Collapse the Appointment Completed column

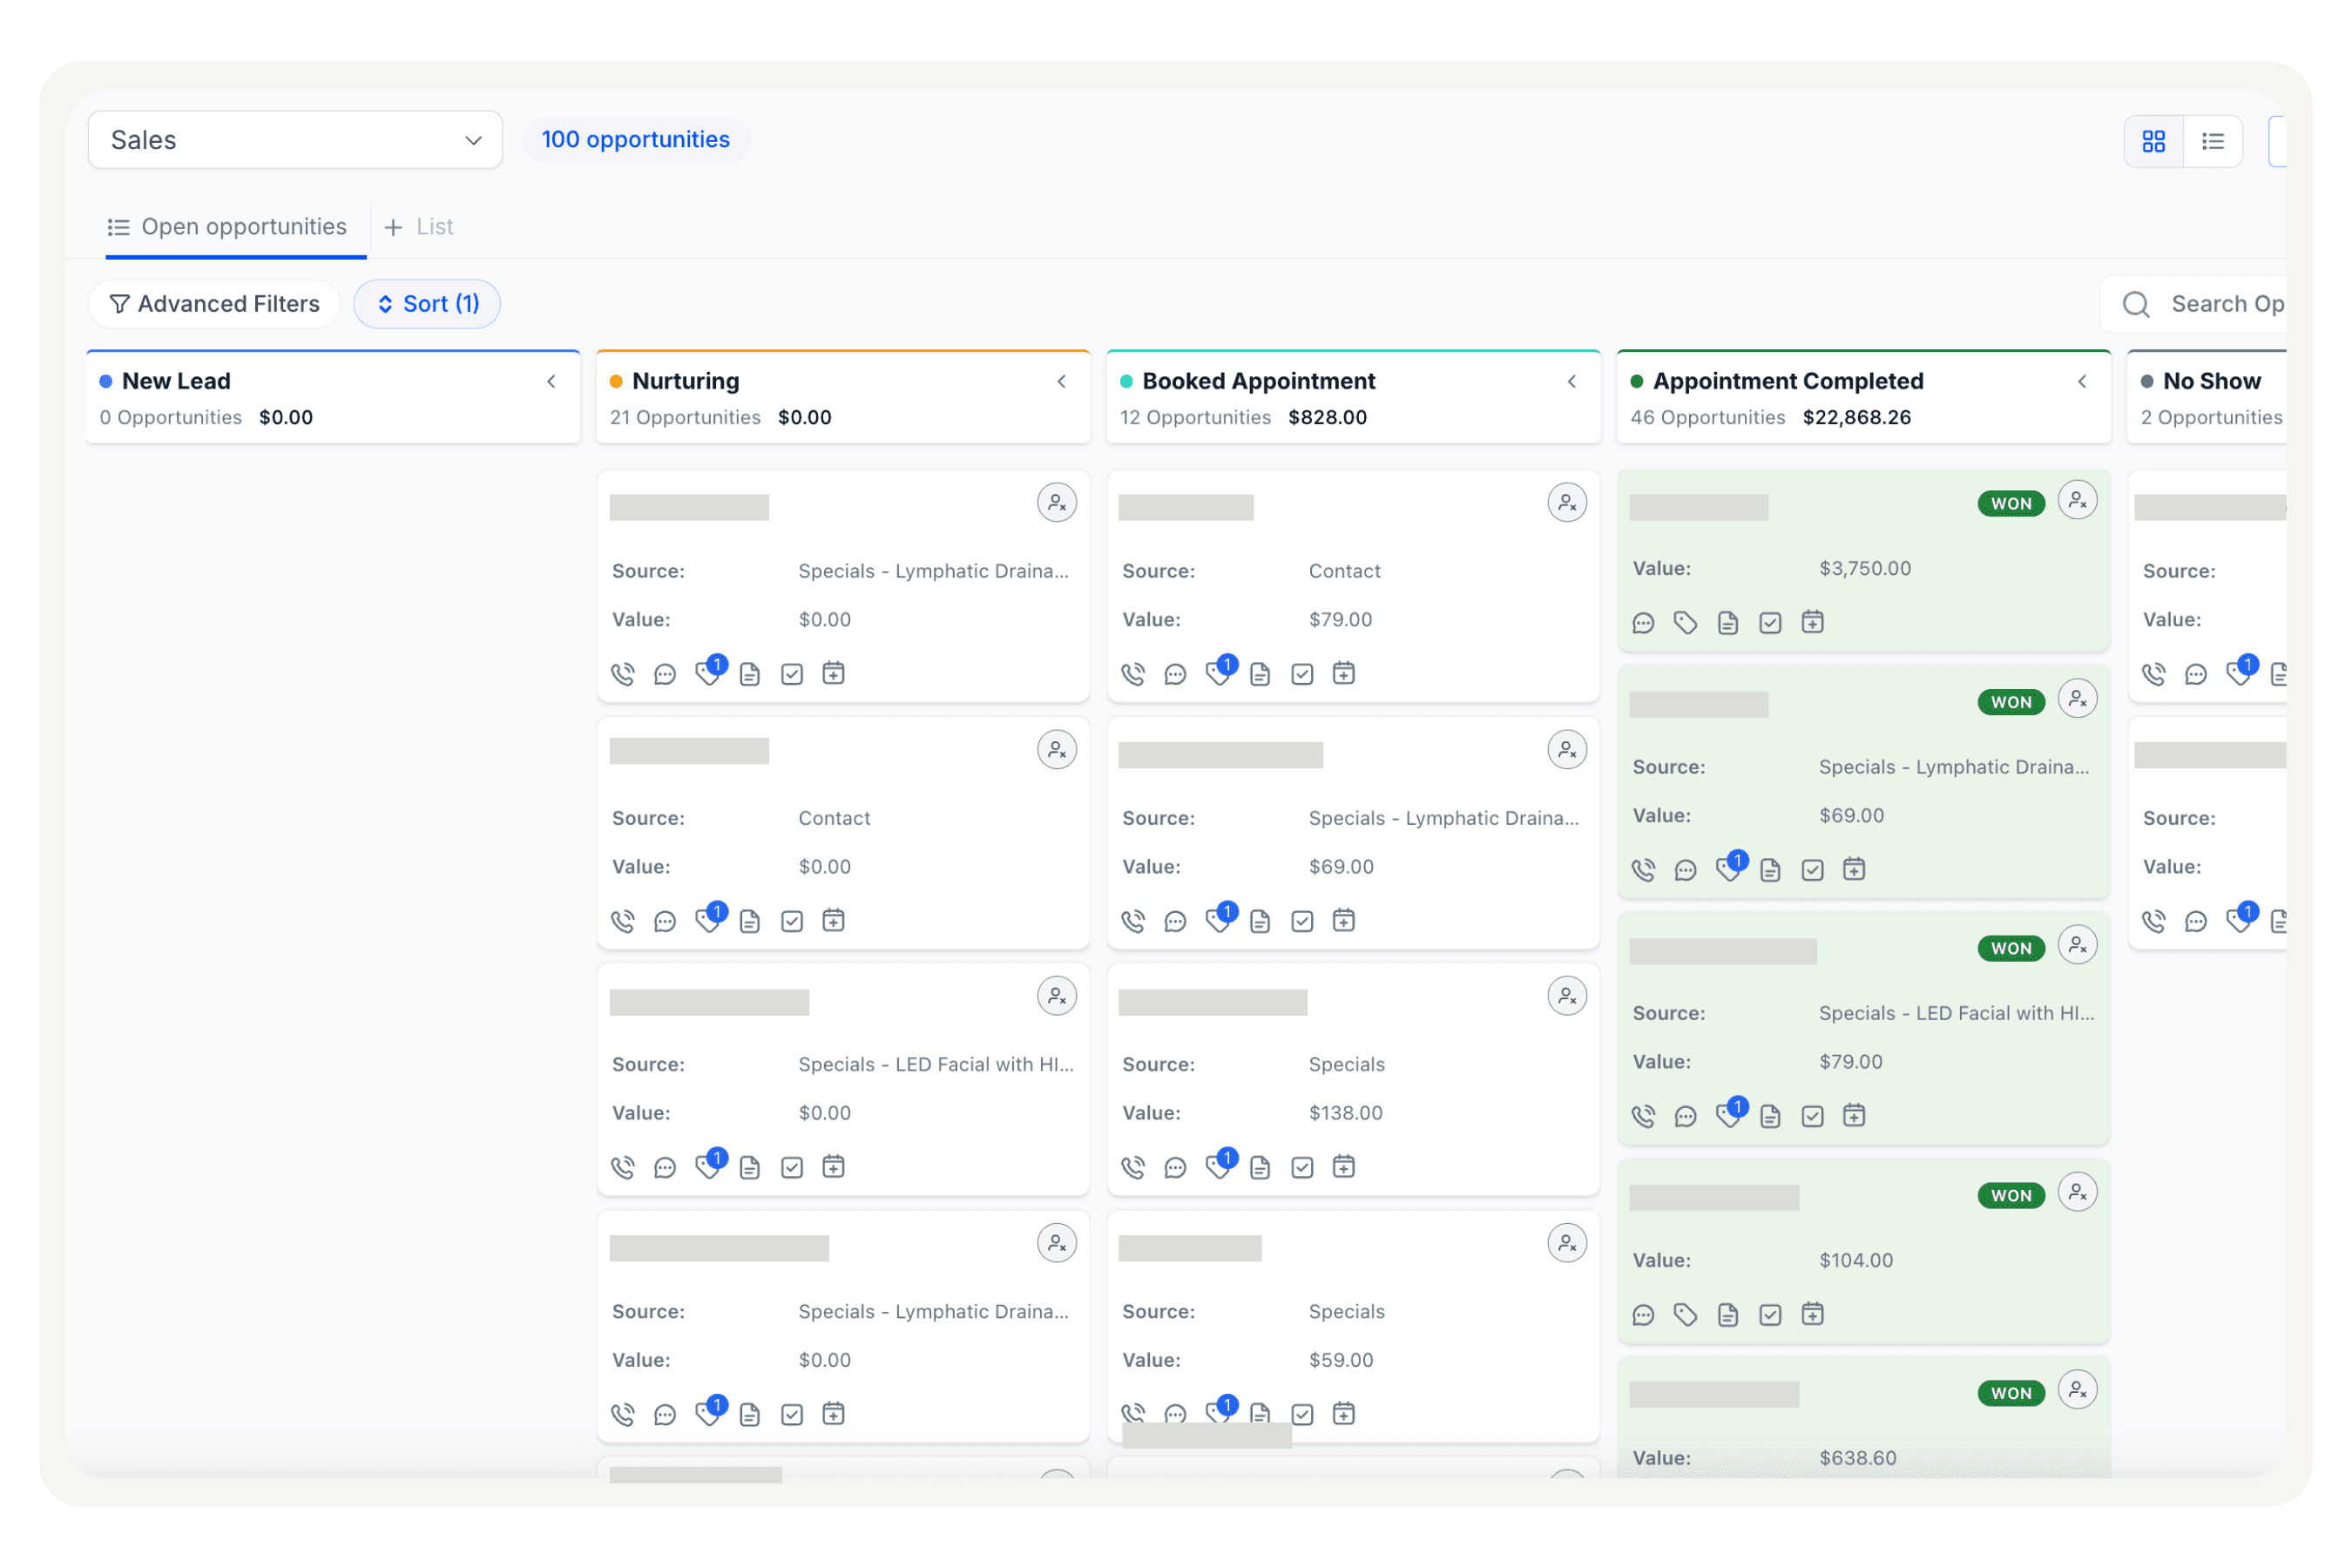click(2082, 382)
